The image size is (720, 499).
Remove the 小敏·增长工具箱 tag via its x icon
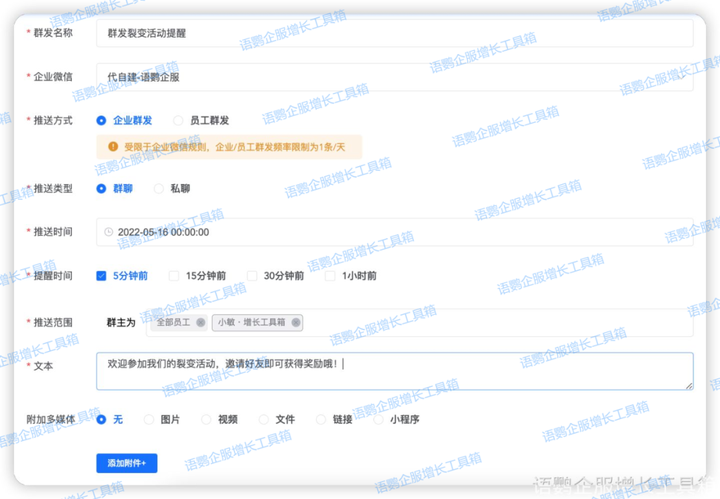pos(296,323)
